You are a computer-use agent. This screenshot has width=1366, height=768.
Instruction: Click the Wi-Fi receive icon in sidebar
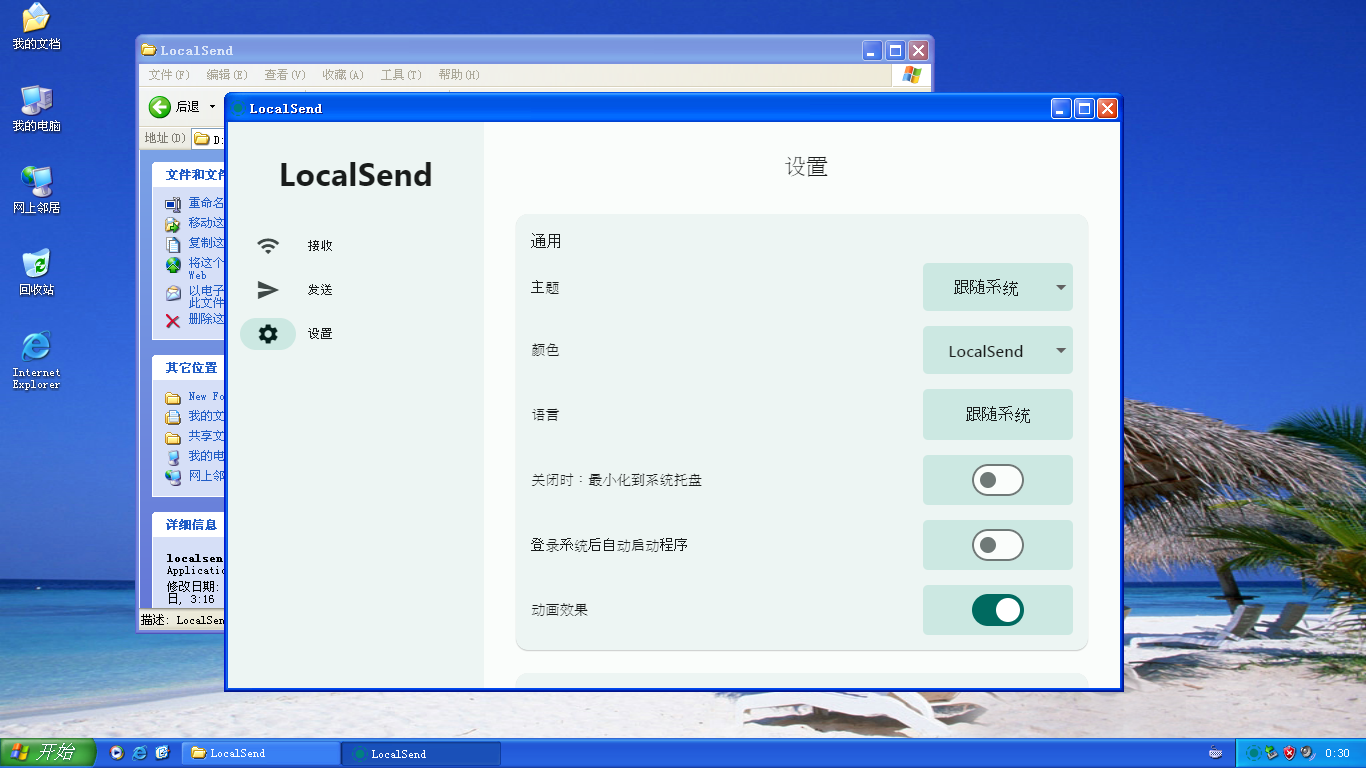click(268, 246)
